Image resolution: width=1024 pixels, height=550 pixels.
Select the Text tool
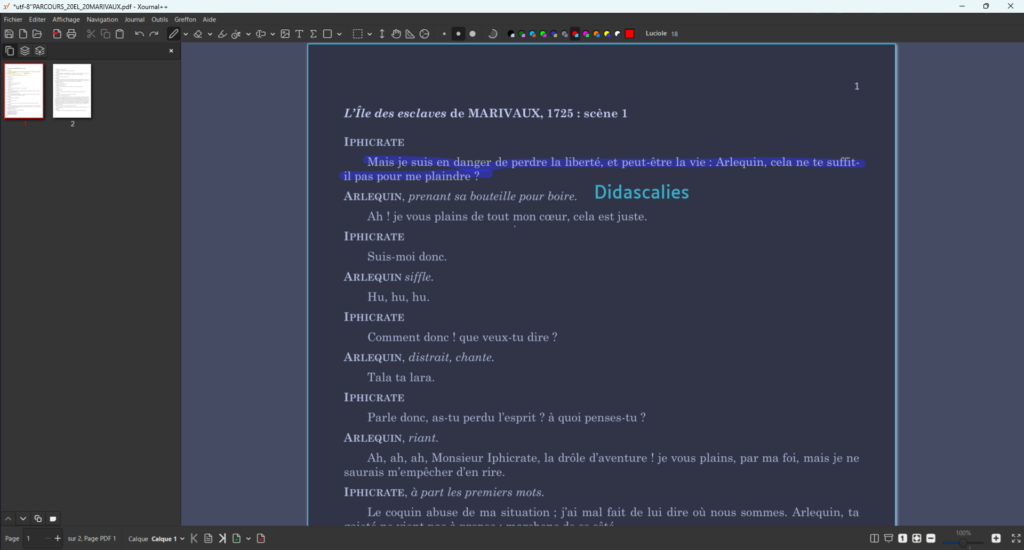(299, 34)
